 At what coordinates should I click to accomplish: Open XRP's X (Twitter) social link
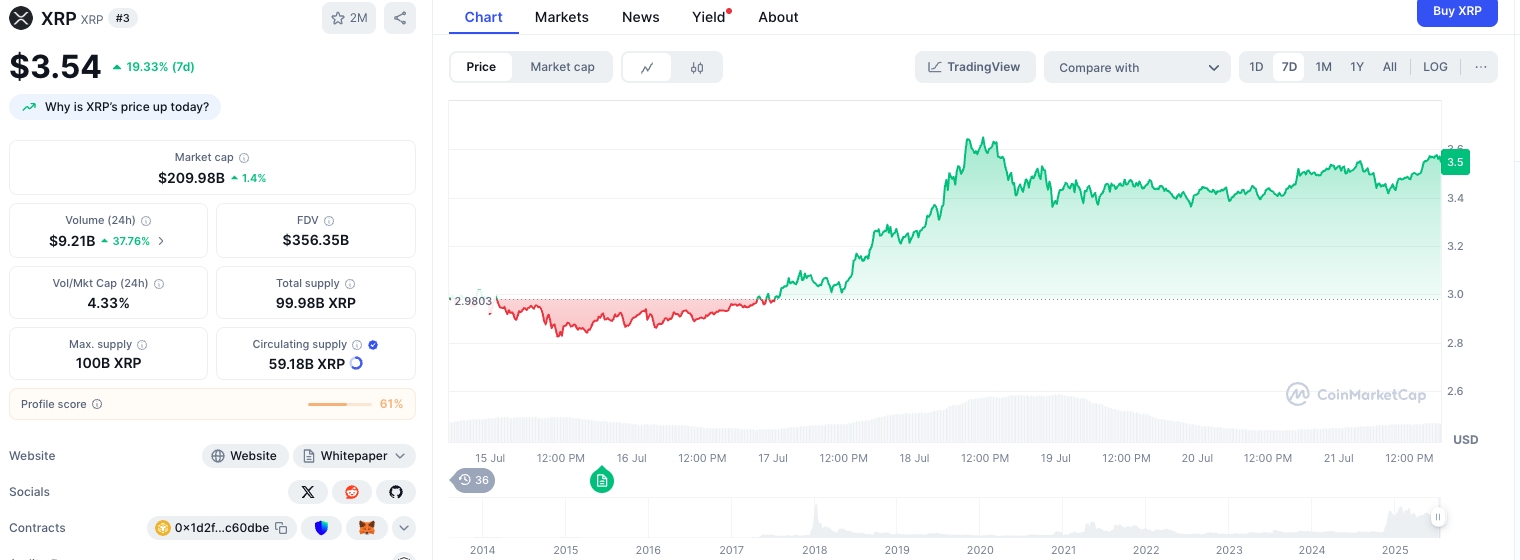(x=307, y=492)
